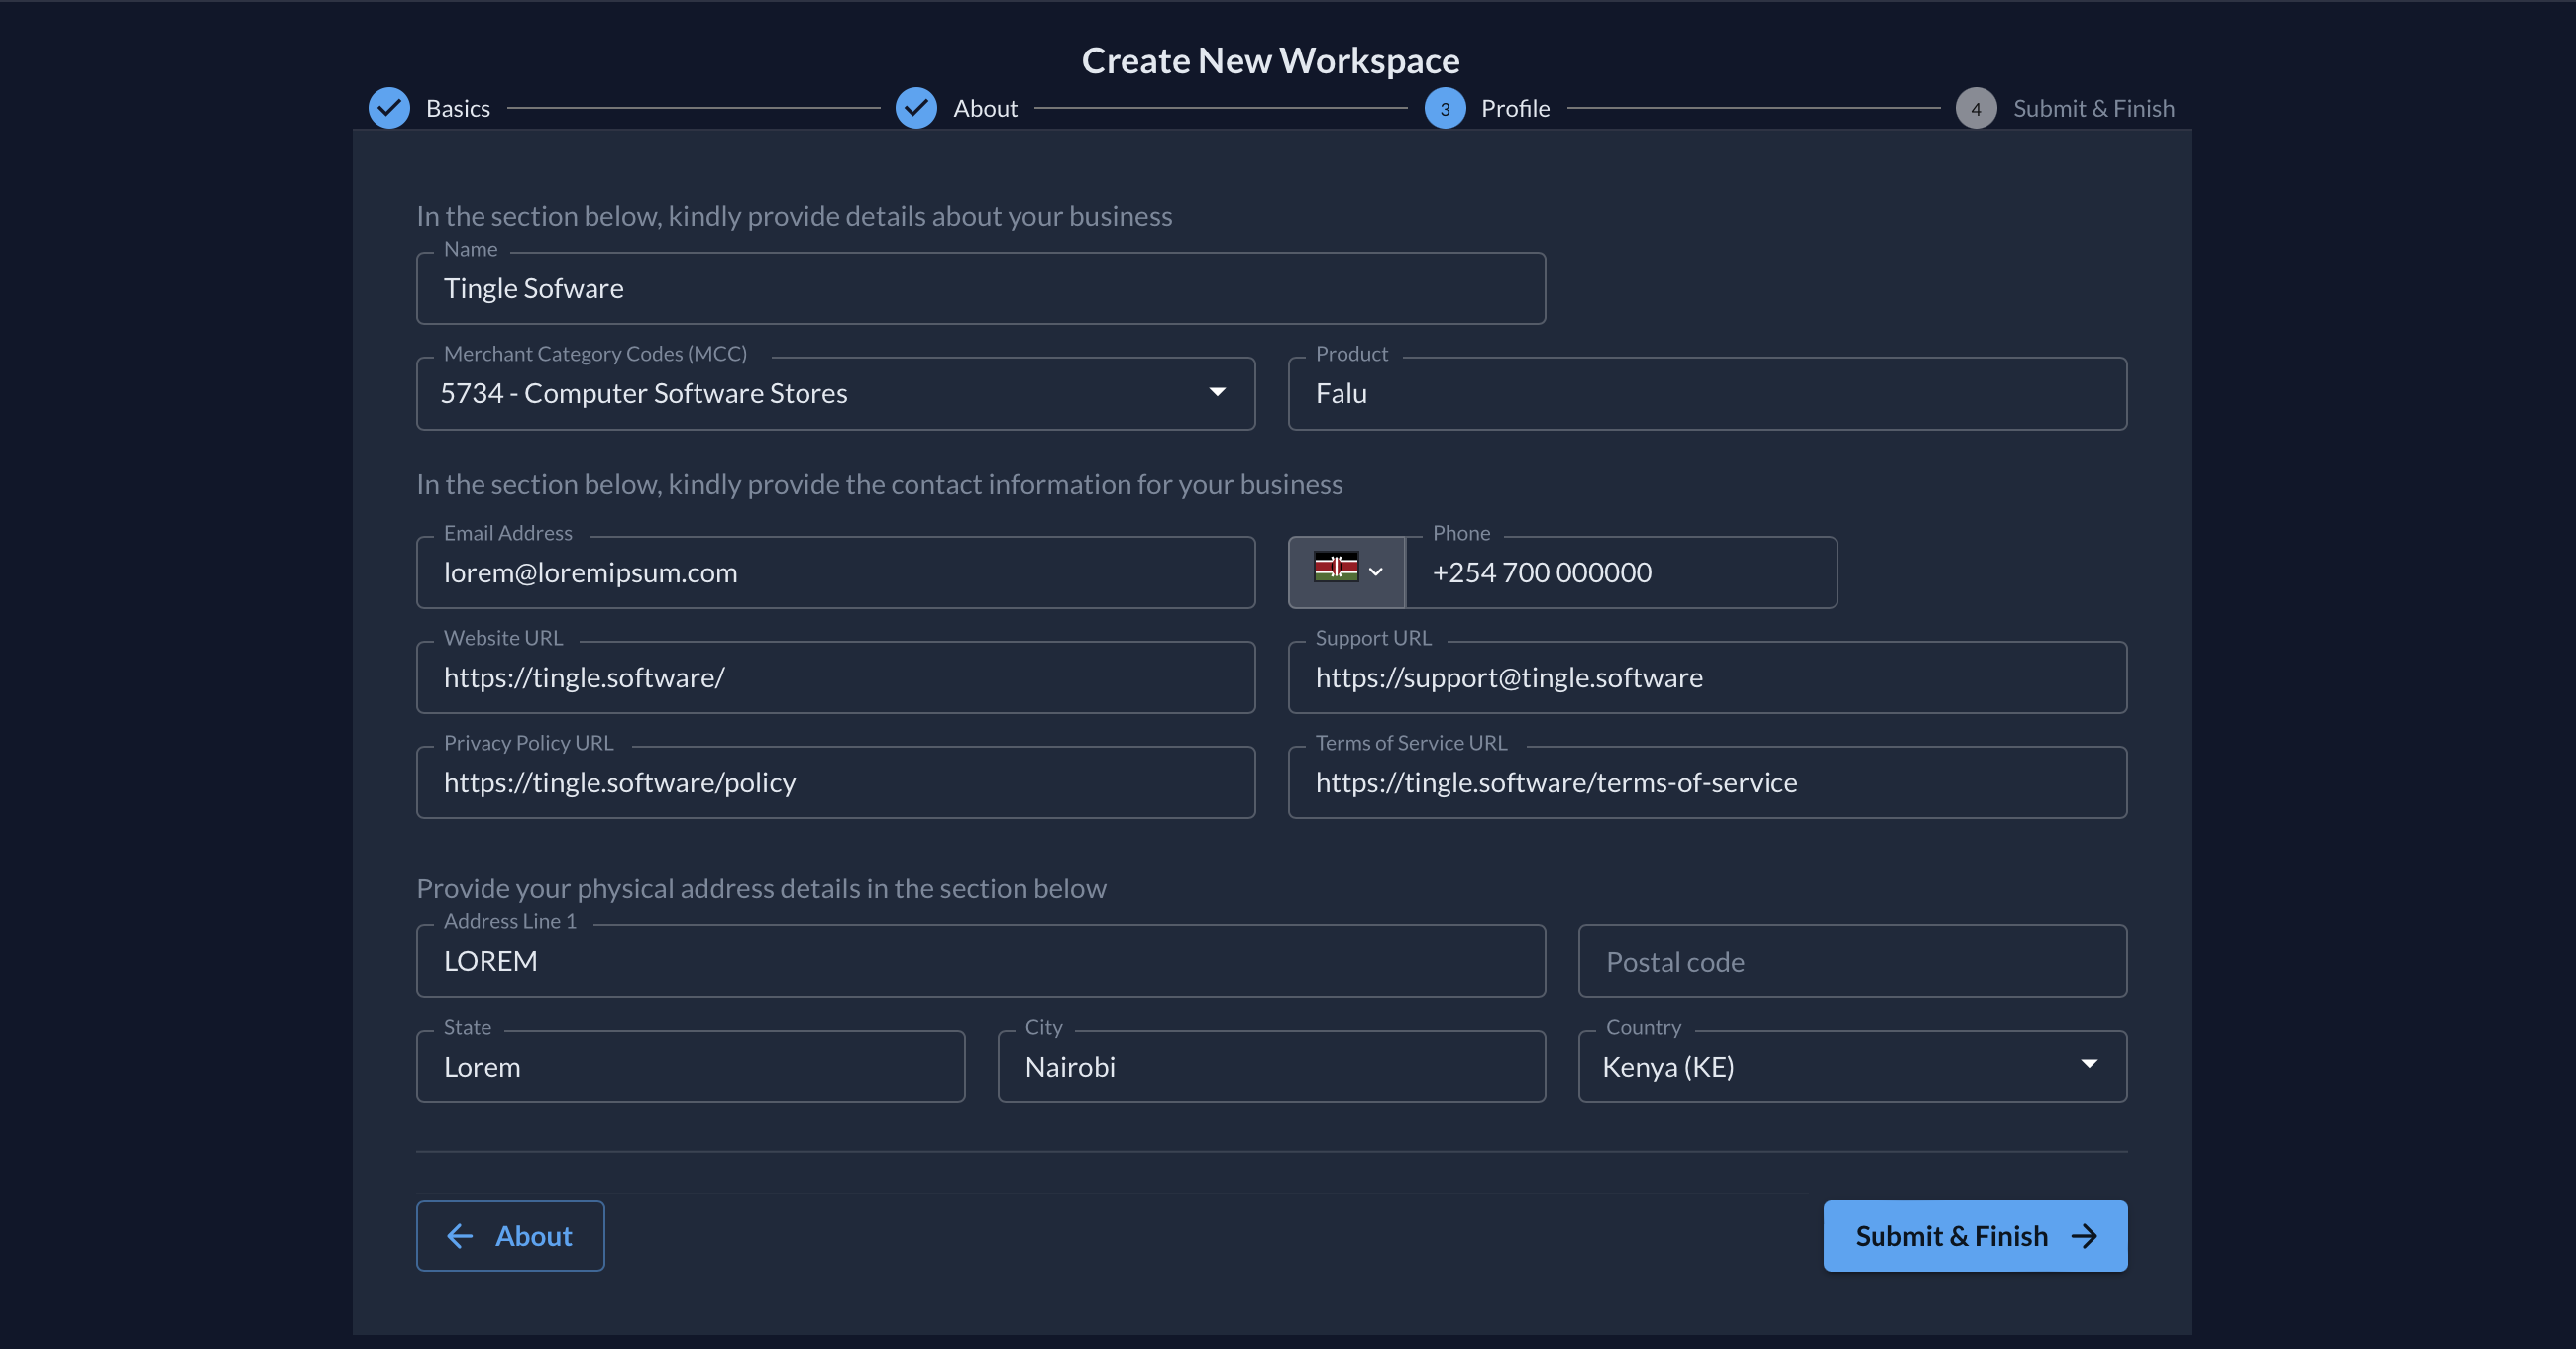The image size is (2576, 1349).
Task: Click the forward arrow on Submit & Finish button
Action: pyautogui.click(x=2086, y=1235)
